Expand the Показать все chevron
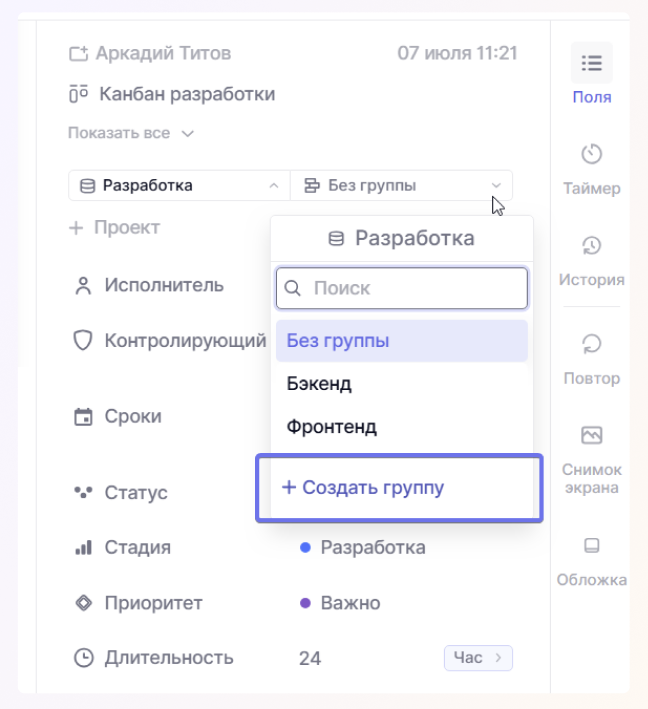This screenshot has height=709, width=648. click(187, 133)
